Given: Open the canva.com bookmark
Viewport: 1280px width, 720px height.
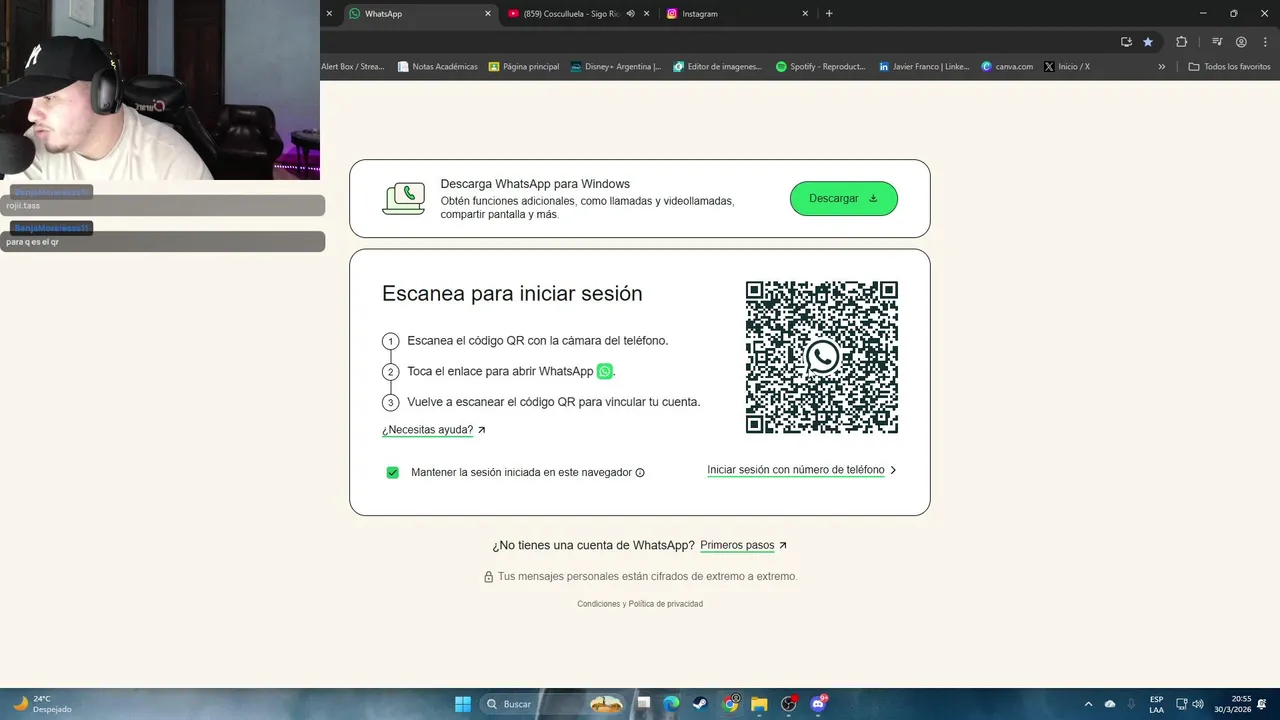Looking at the screenshot, I should (1007, 67).
